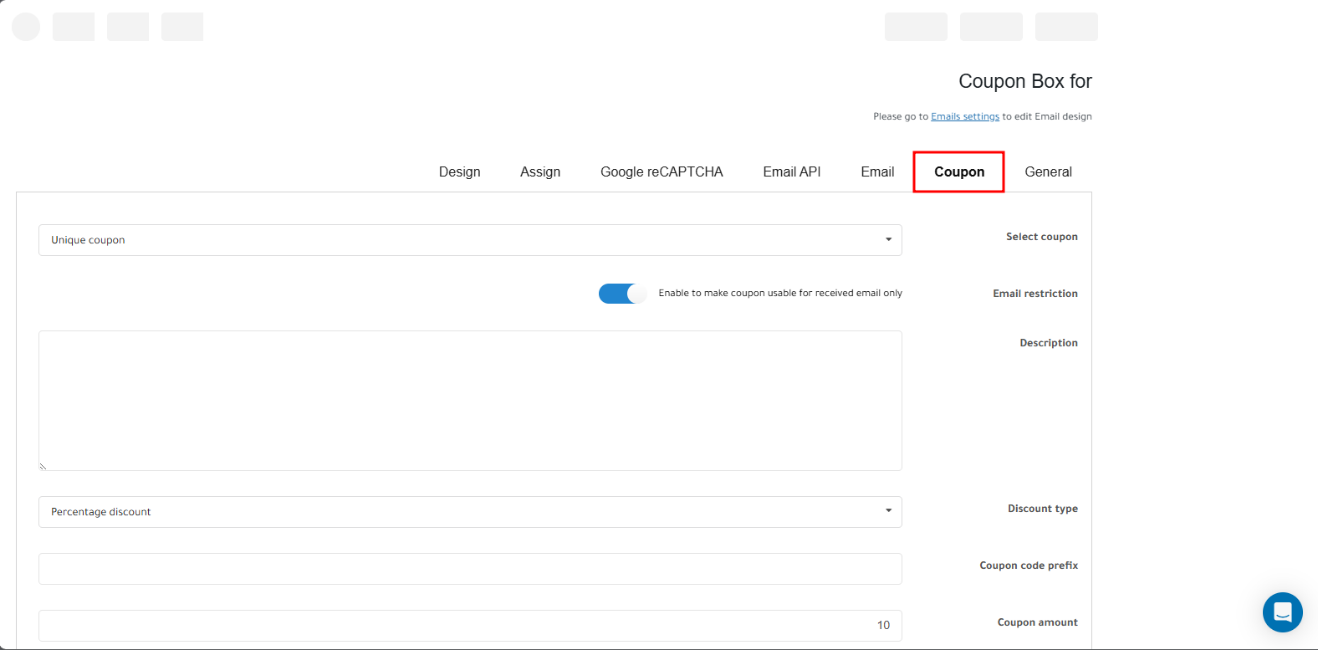
Task: Click the 'Enable to make coupon usable' label
Action: pyautogui.click(x=780, y=293)
